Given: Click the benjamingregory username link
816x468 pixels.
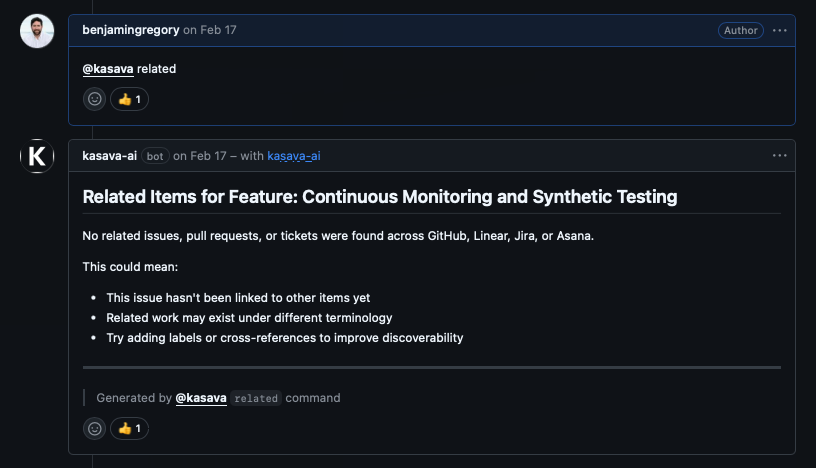Looking at the screenshot, I should pos(131,30).
